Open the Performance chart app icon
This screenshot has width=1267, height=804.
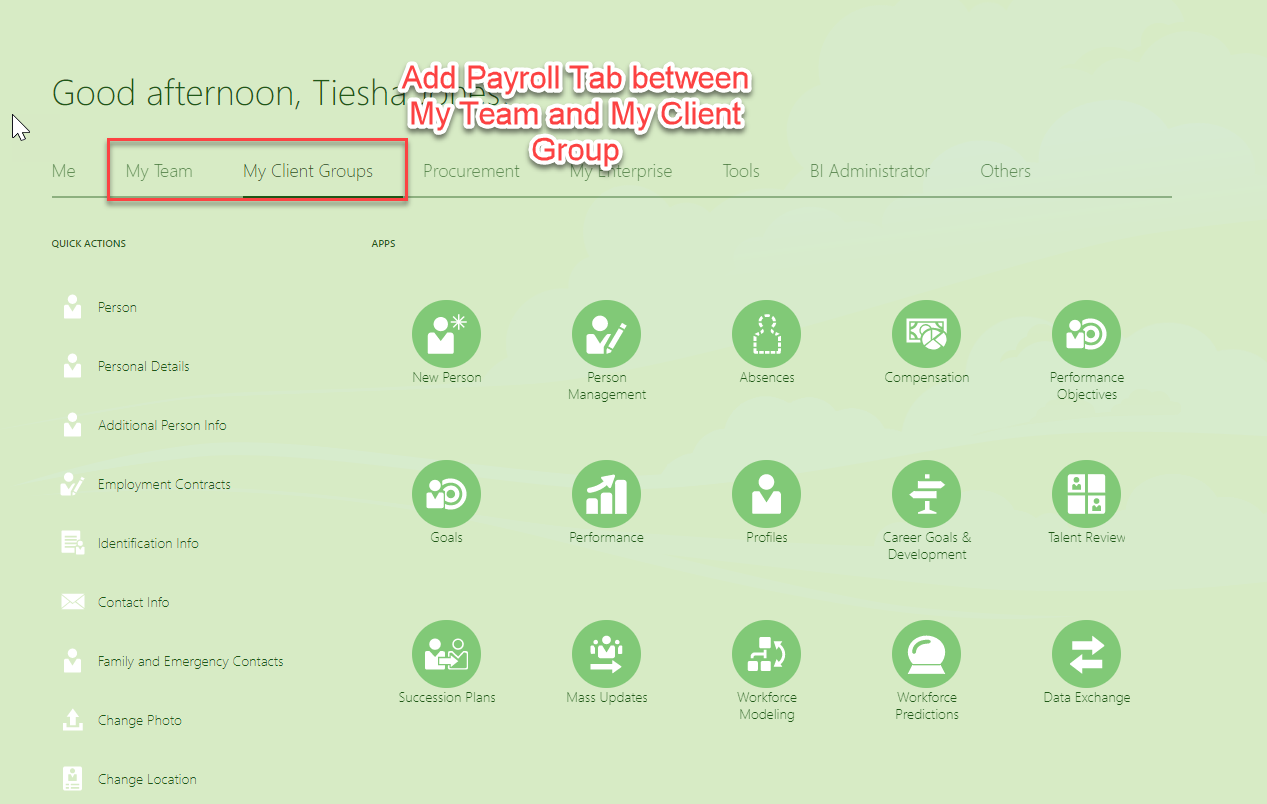pos(606,494)
